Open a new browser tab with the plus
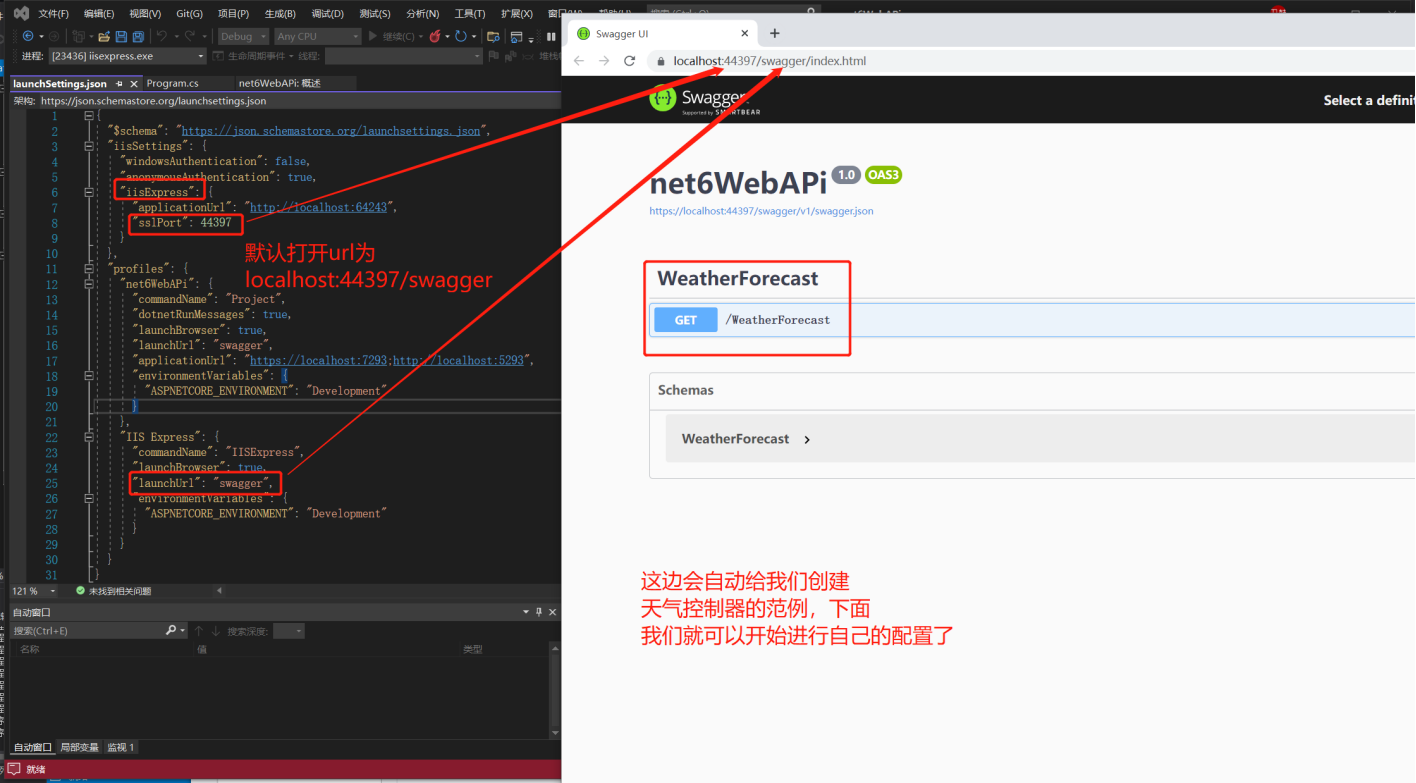 pyautogui.click(x=775, y=33)
